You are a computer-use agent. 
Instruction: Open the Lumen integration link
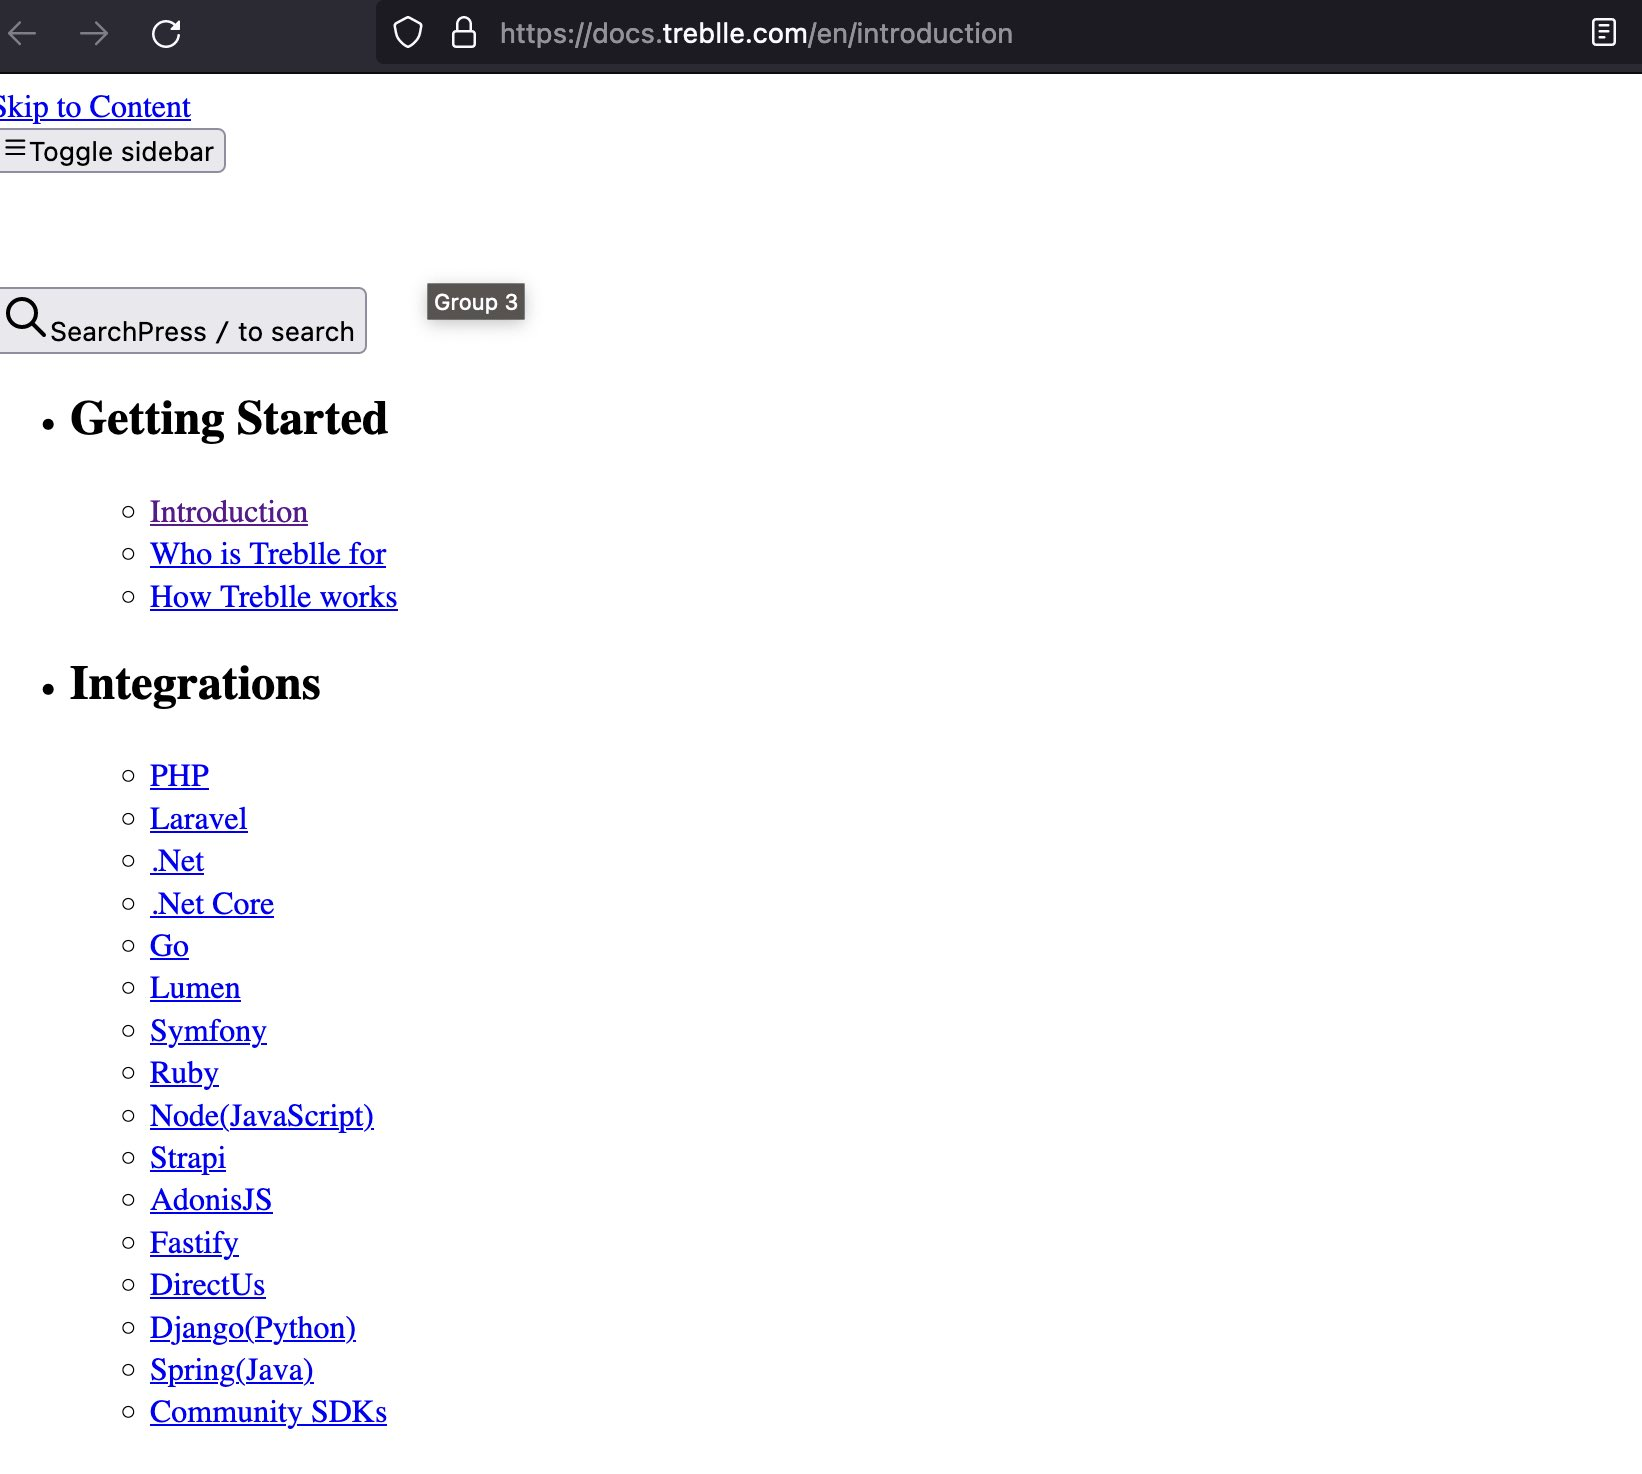click(x=195, y=988)
